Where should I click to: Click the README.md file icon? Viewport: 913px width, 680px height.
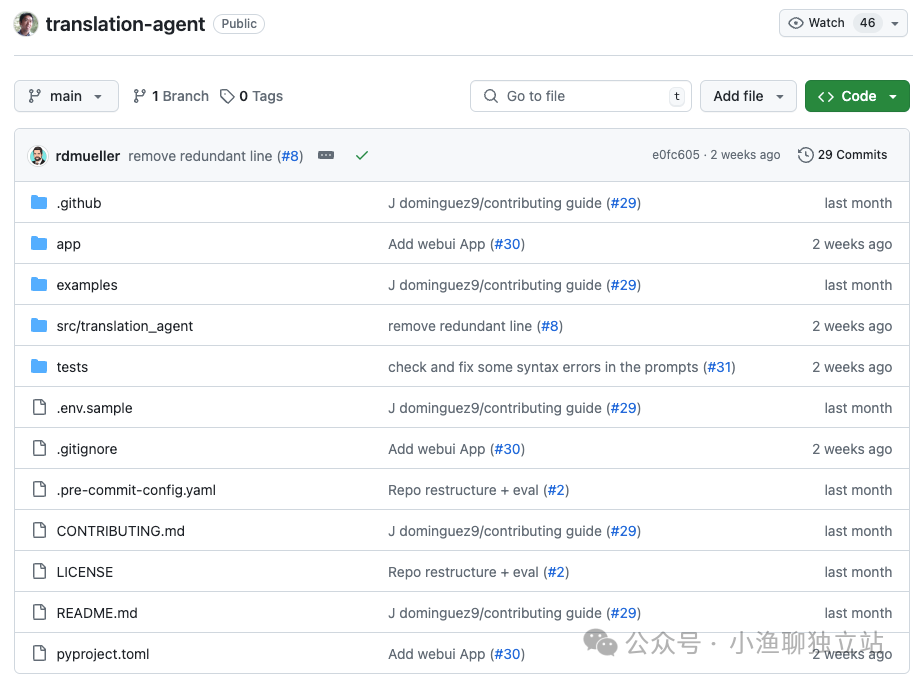click(x=40, y=612)
